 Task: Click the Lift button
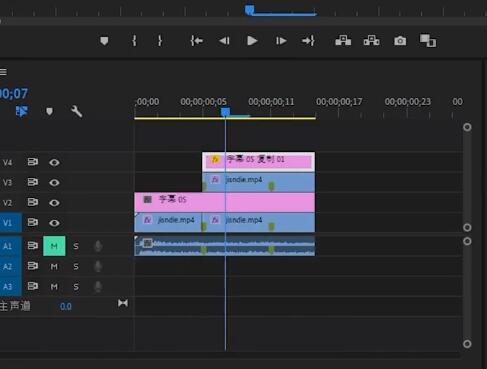click(x=343, y=41)
